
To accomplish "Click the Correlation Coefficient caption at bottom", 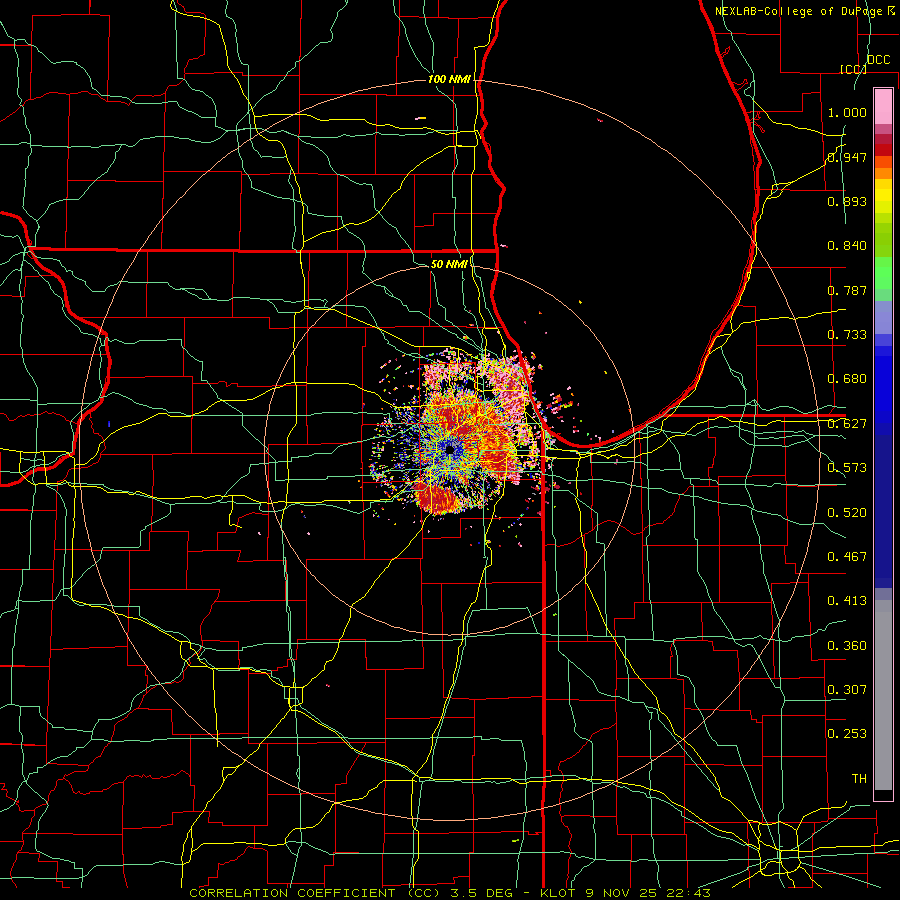I will [450, 893].
